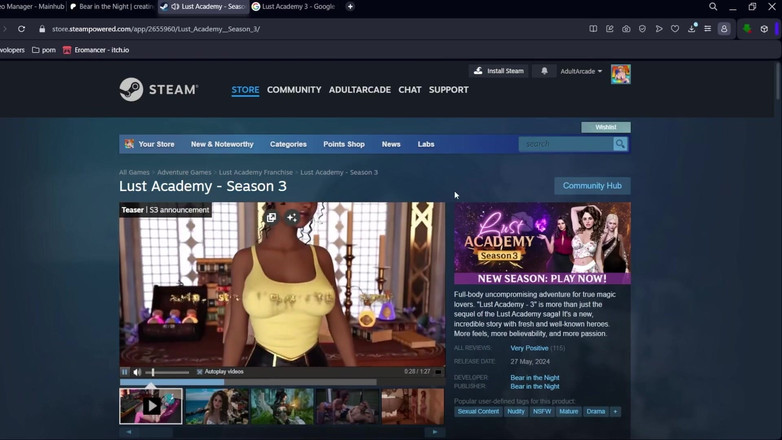
Task: Toggle the Autoplay videos checkbox
Action: click(200, 372)
